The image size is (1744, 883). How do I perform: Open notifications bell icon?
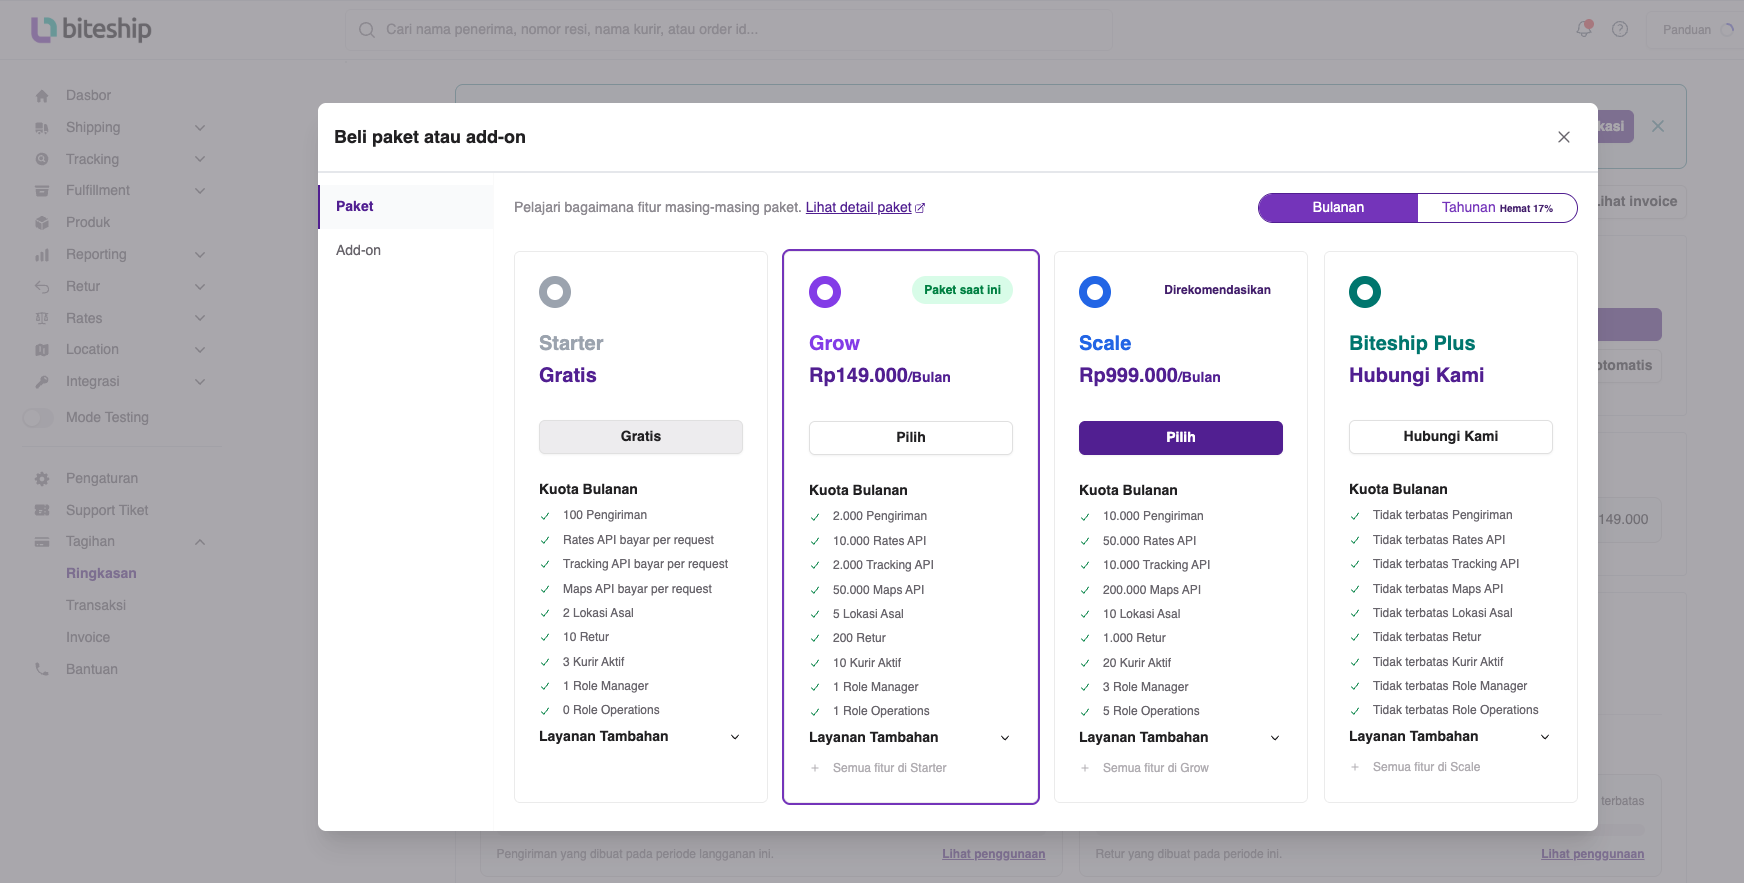(1584, 29)
